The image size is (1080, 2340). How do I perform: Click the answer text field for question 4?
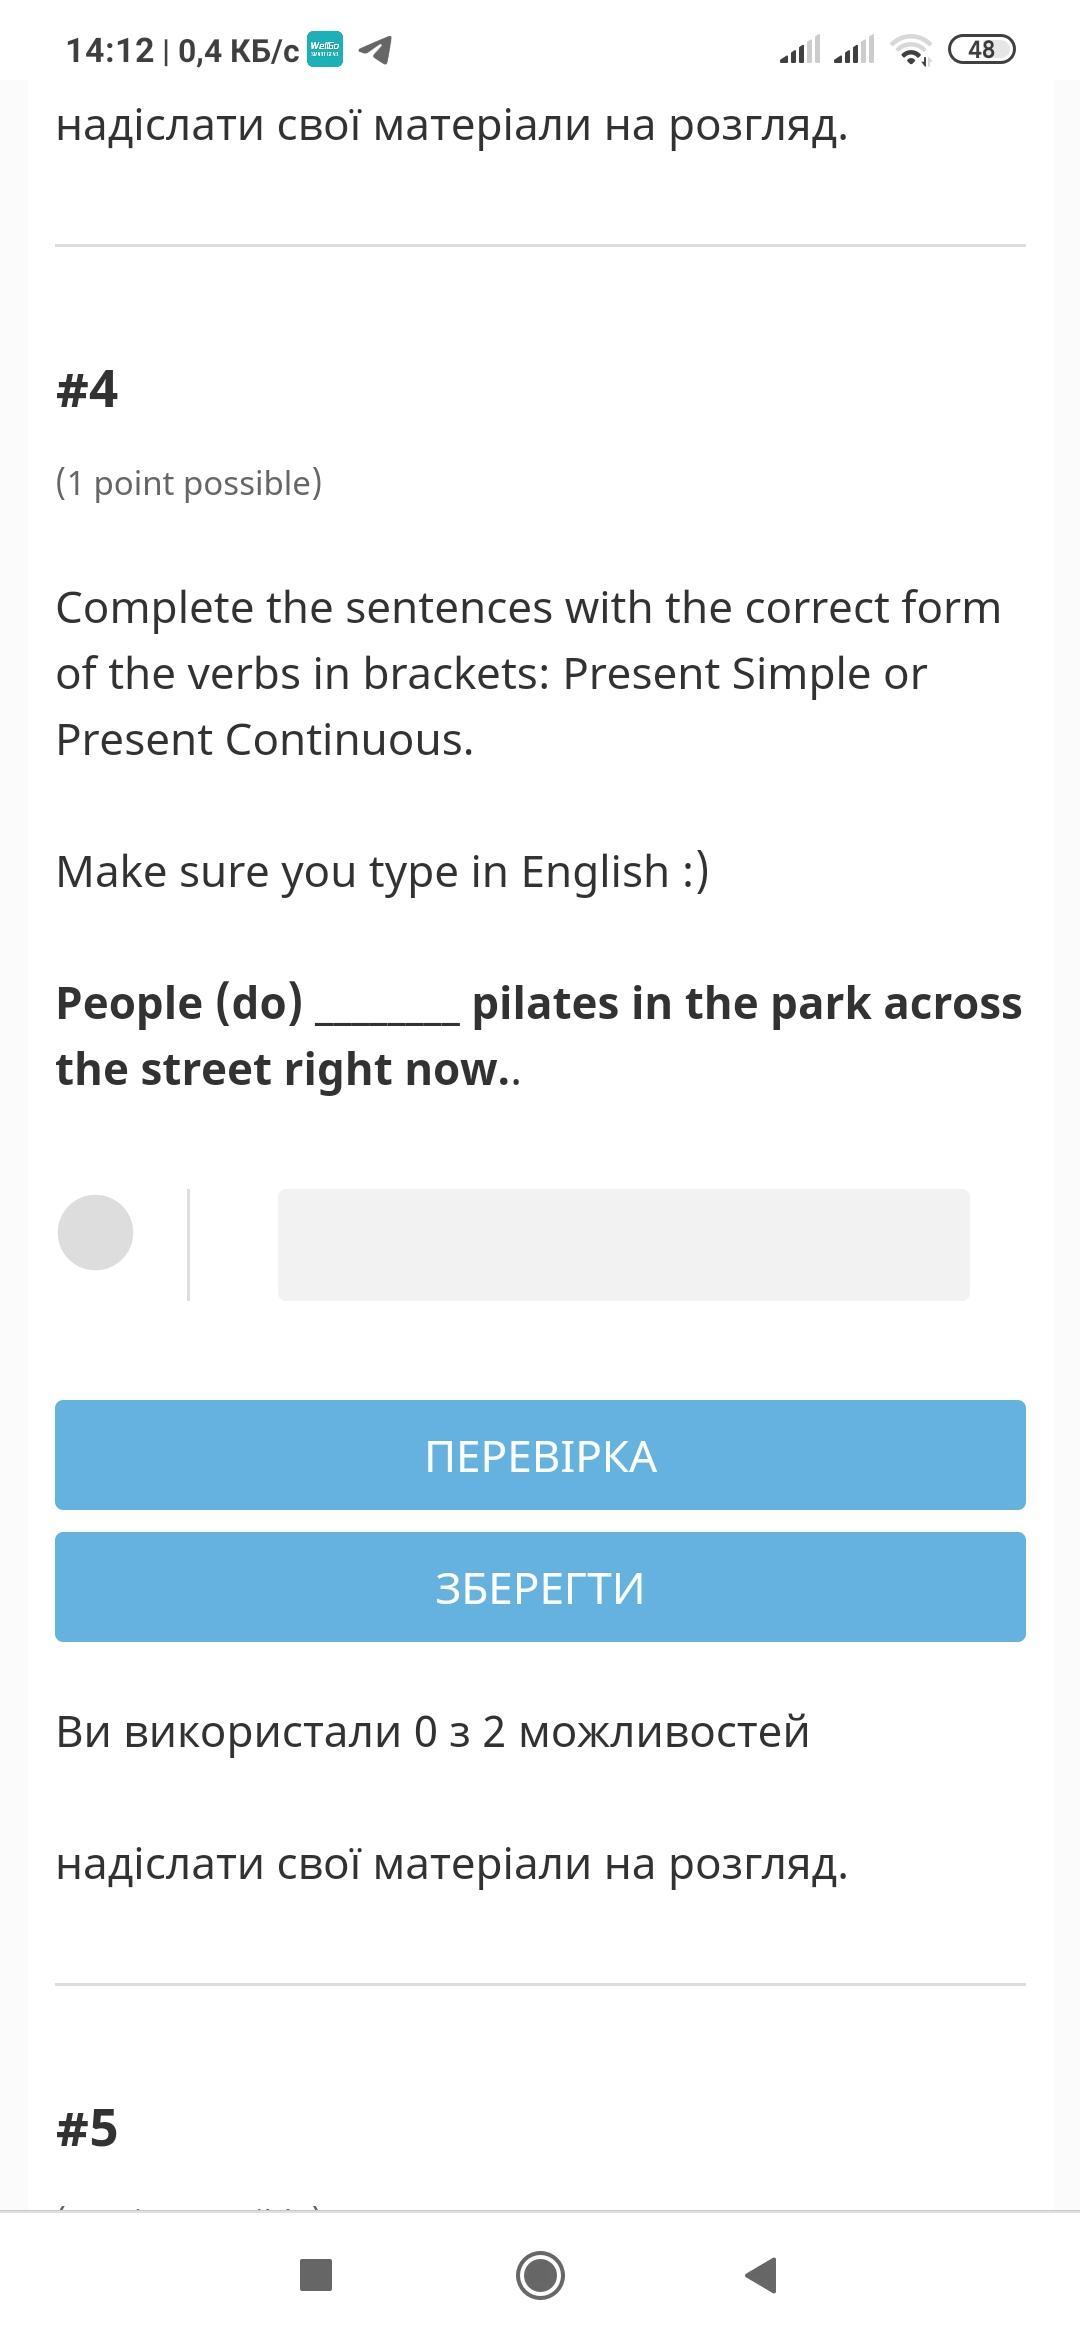[624, 1245]
